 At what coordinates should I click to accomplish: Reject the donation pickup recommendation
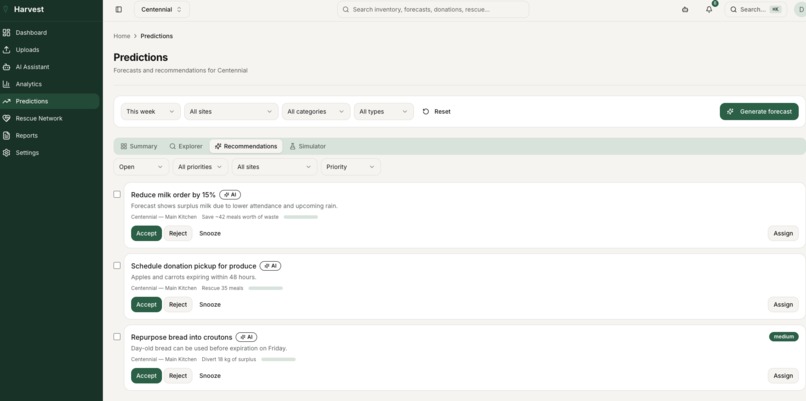pyautogui.click(x=178, y=304)
